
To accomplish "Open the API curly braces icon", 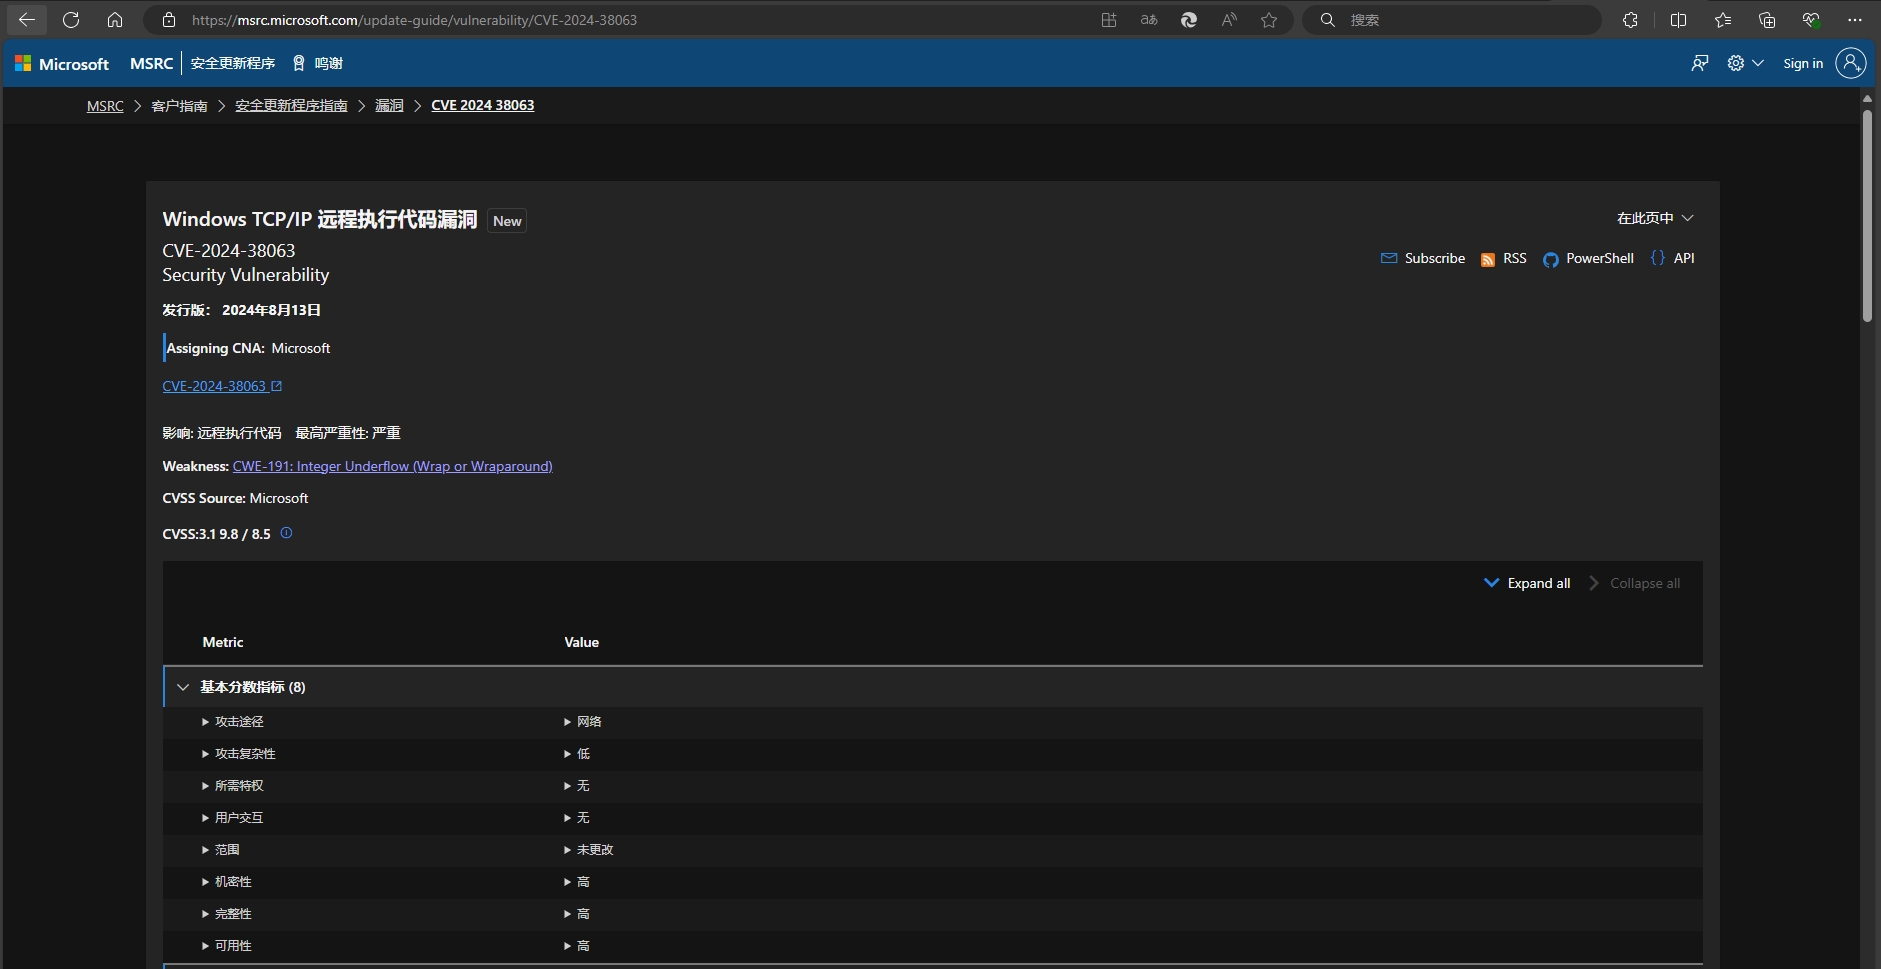I will [1657, 258].
